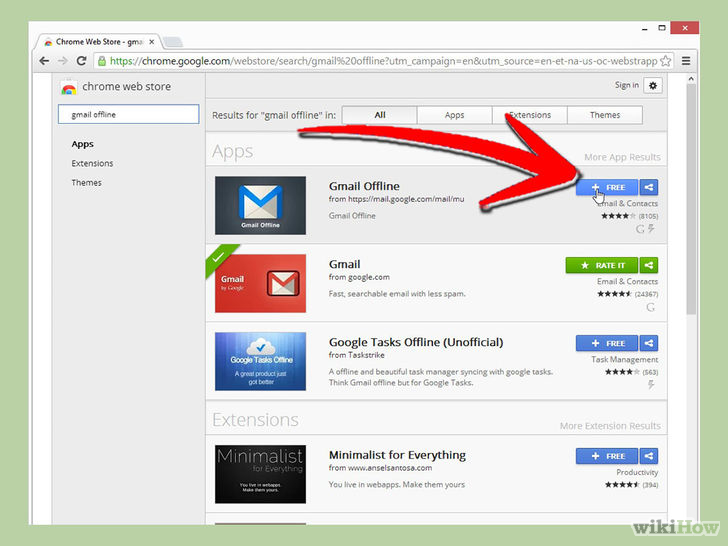This screenshot has width=728, height=546.
Task: Click the Productivity category text
Action: 637,472
